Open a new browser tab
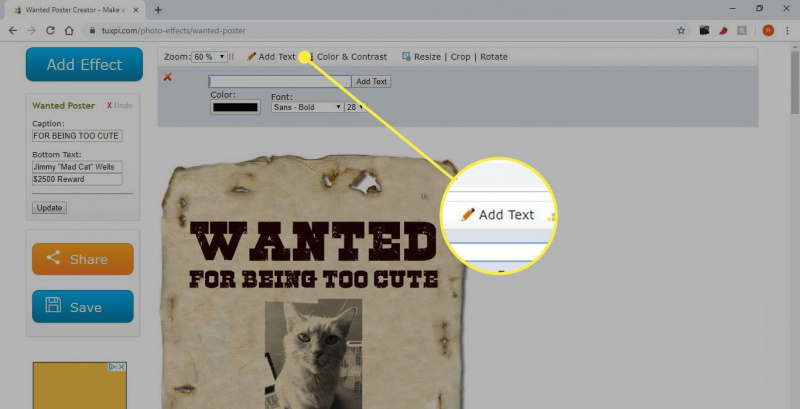 click(158, 10)
